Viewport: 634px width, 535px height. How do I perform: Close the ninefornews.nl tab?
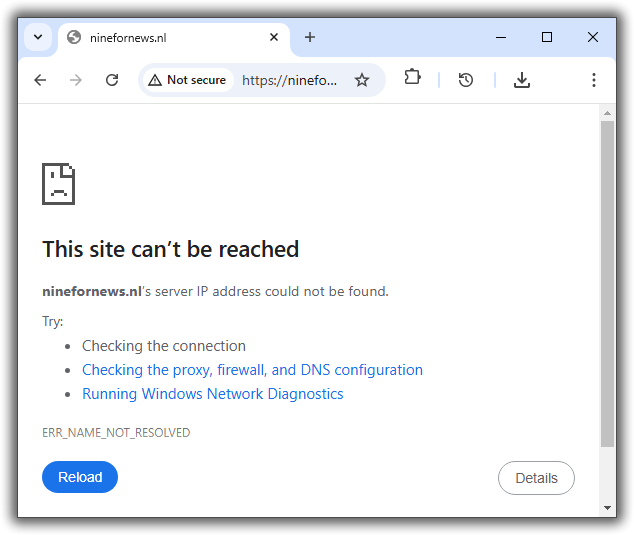pos(274,37)
